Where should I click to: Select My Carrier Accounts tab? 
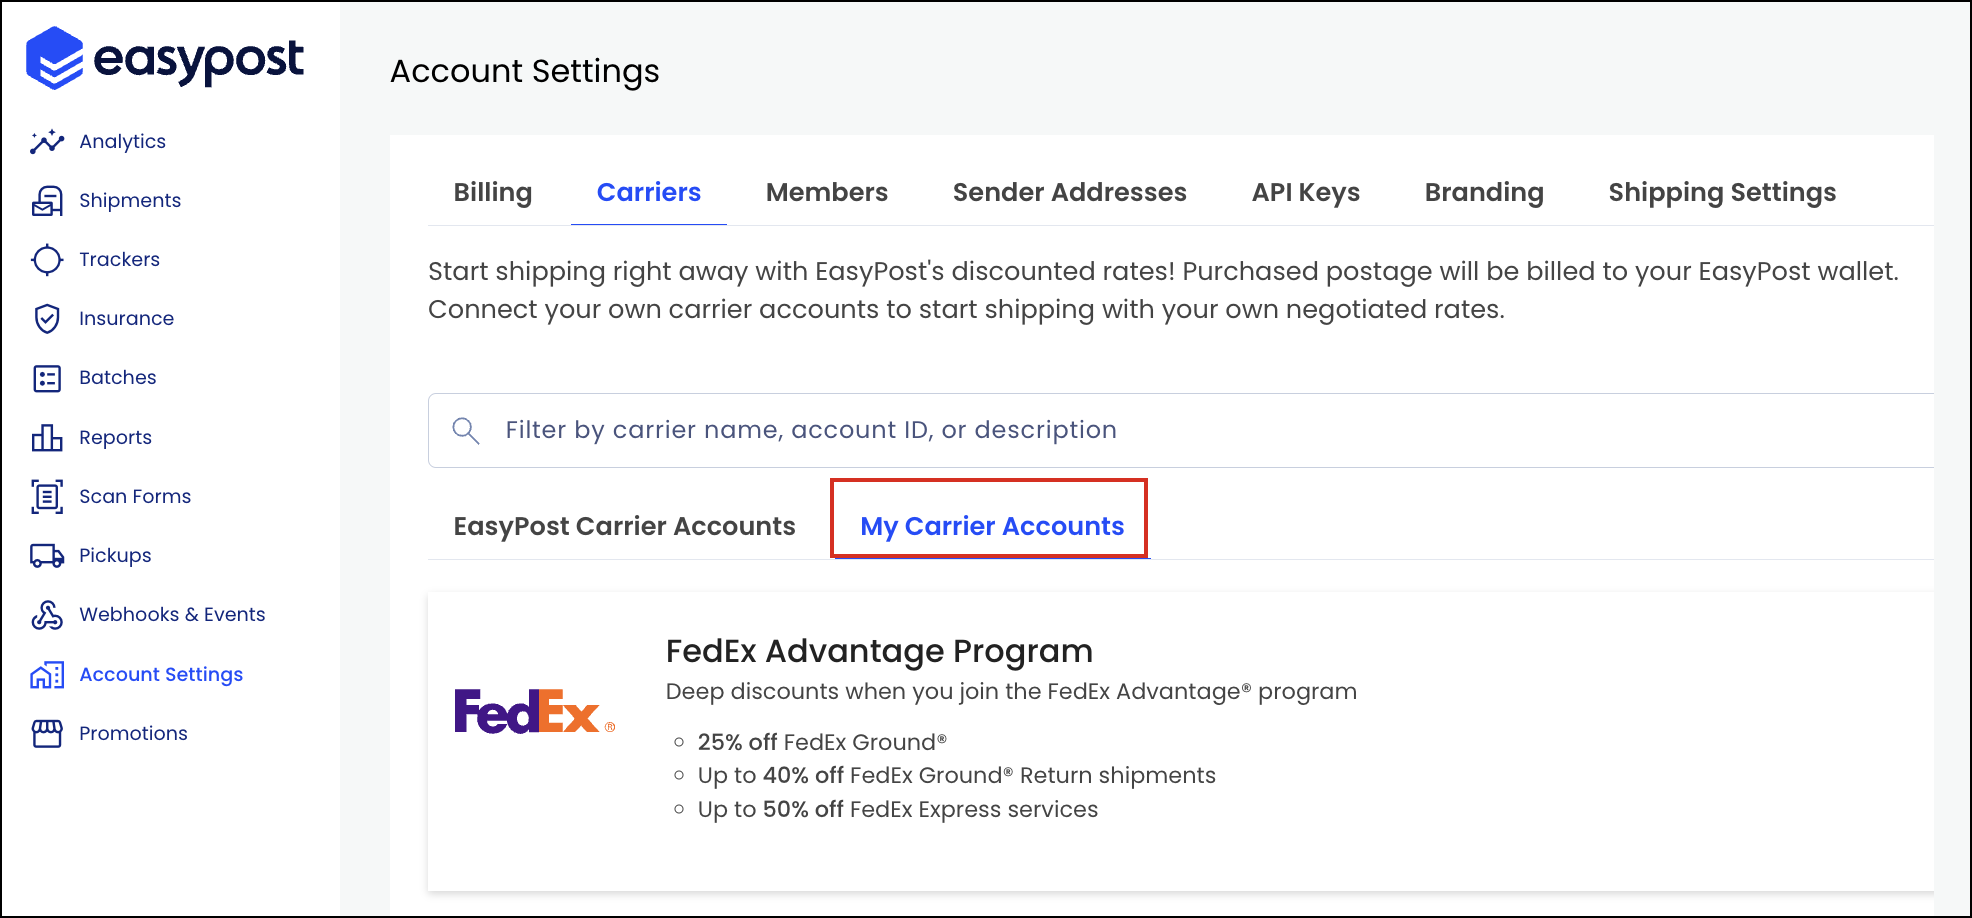(992, 526)
